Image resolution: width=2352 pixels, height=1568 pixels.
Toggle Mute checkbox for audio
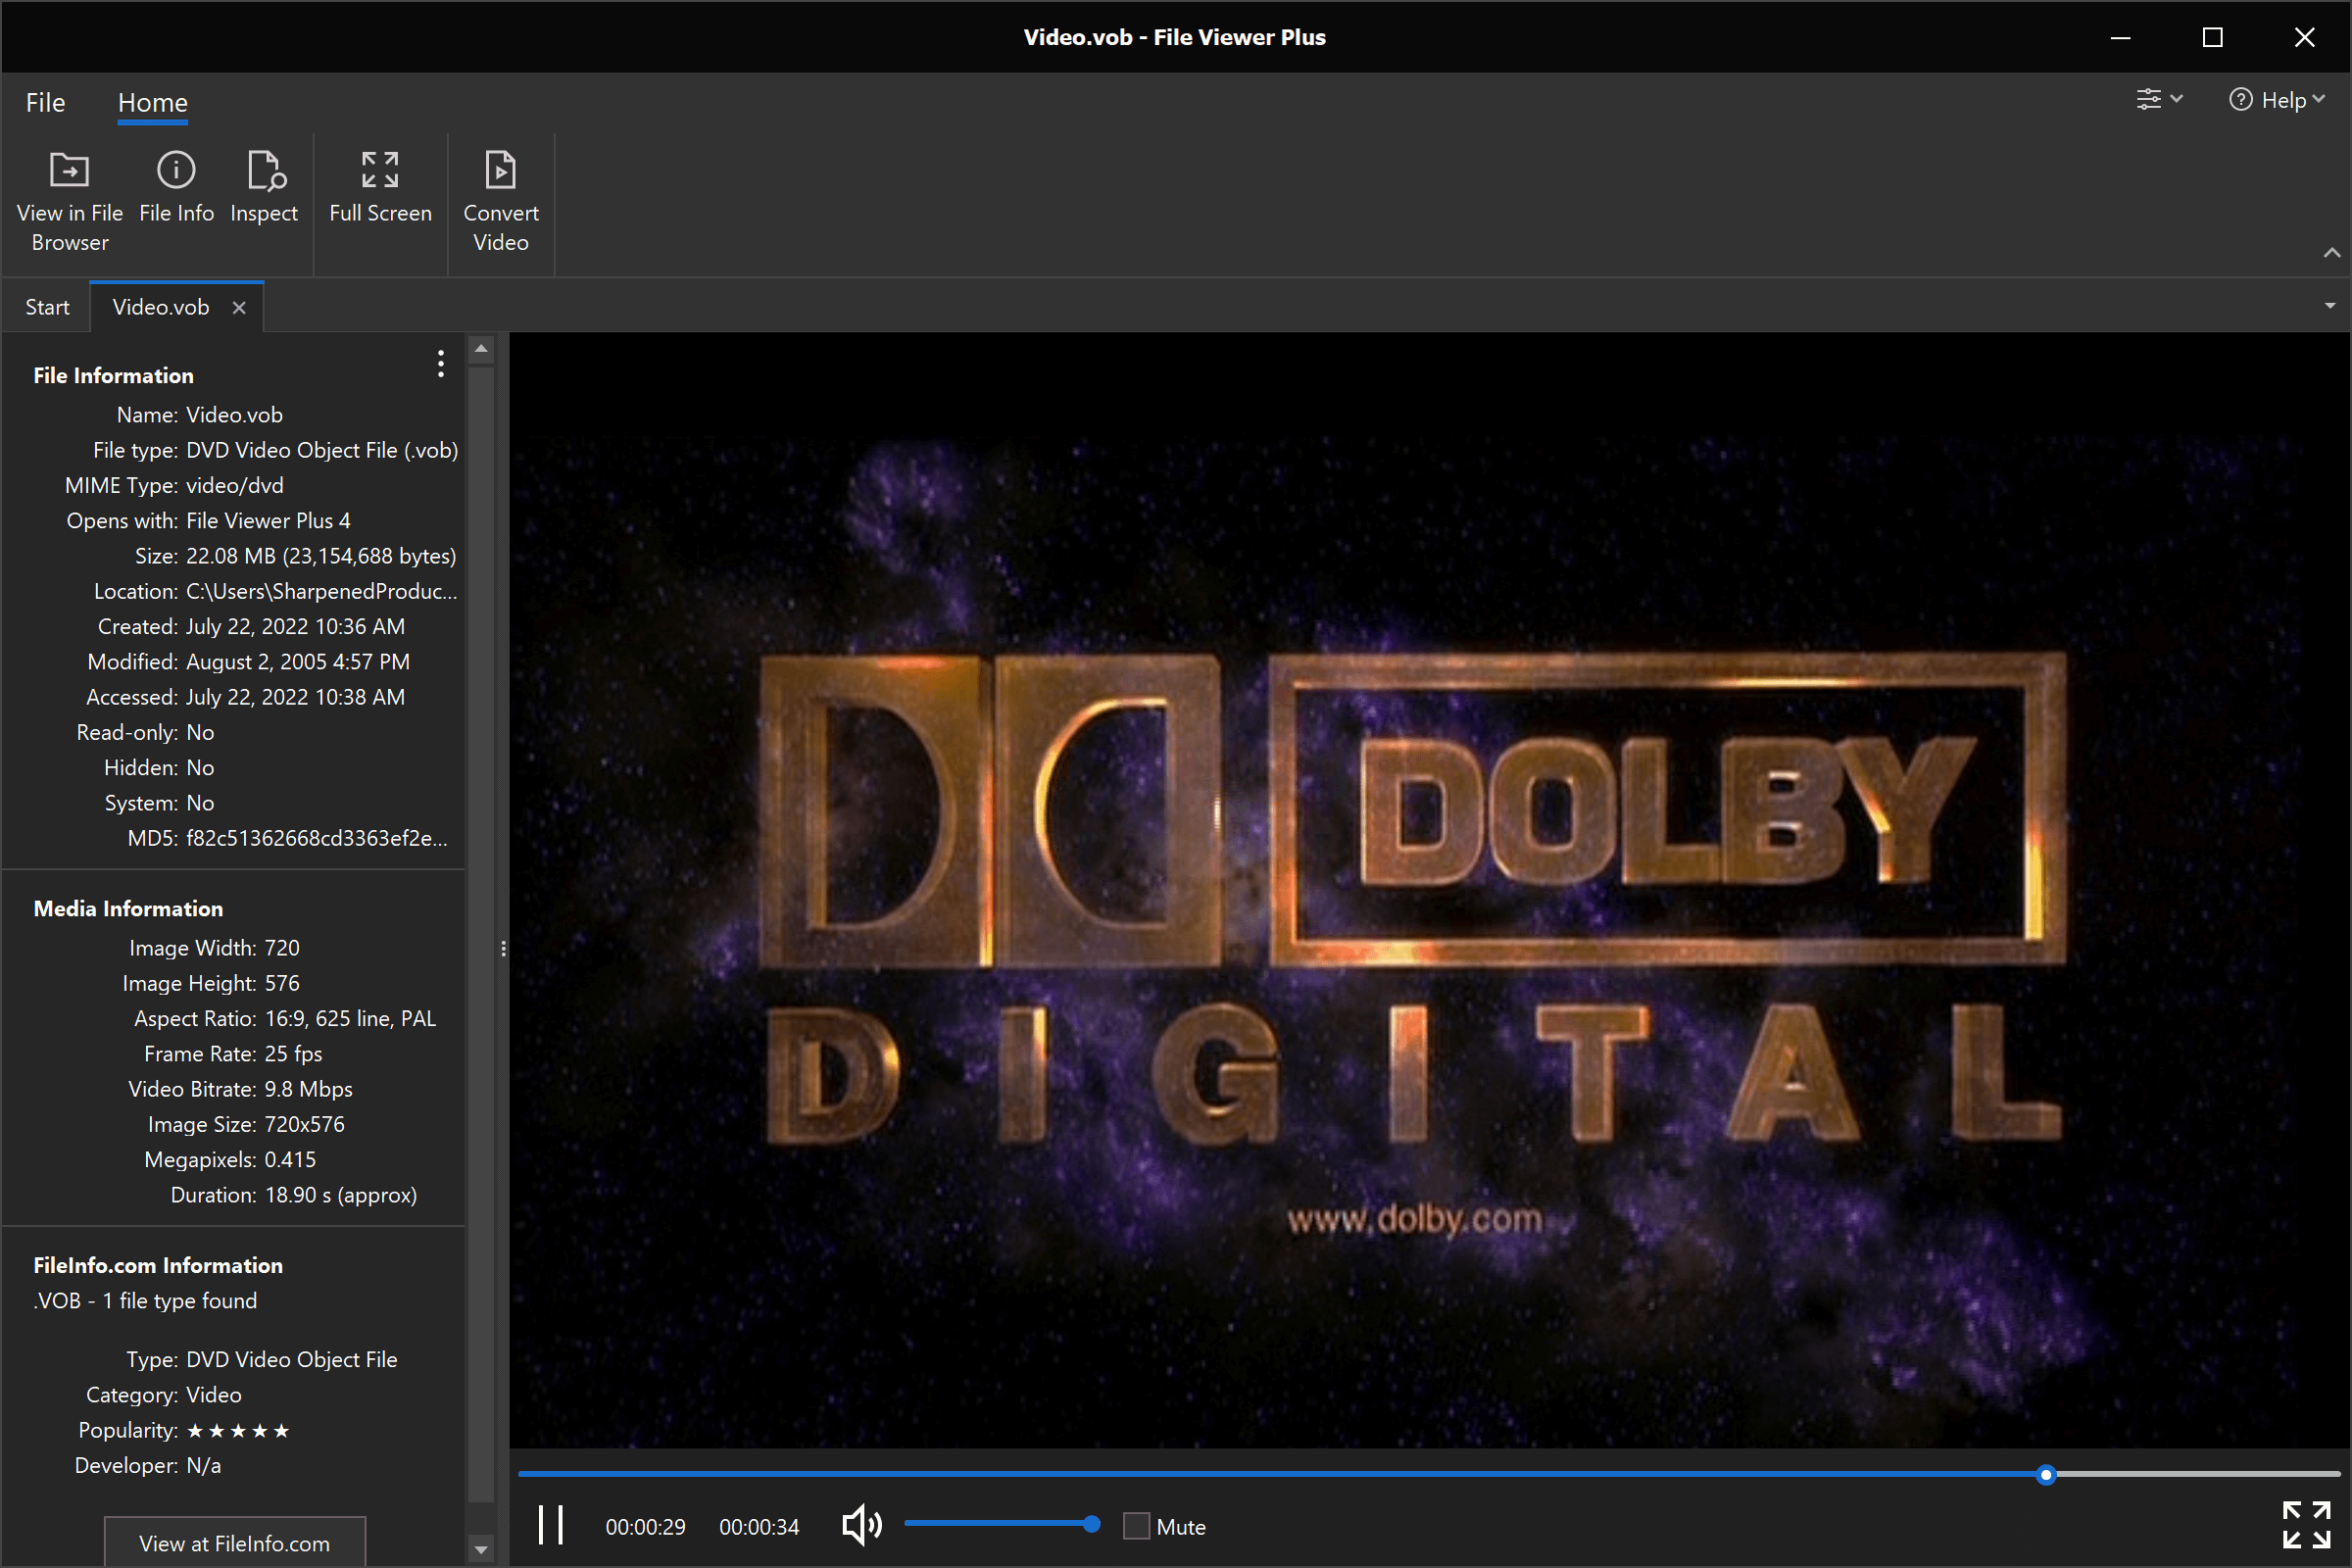[1136, 1523]
